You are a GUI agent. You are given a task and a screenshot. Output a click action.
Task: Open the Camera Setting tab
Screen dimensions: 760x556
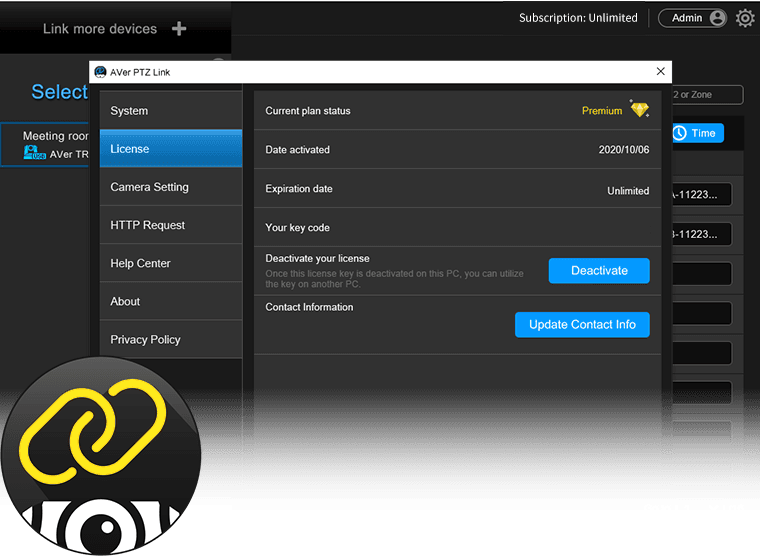(171, 187)
